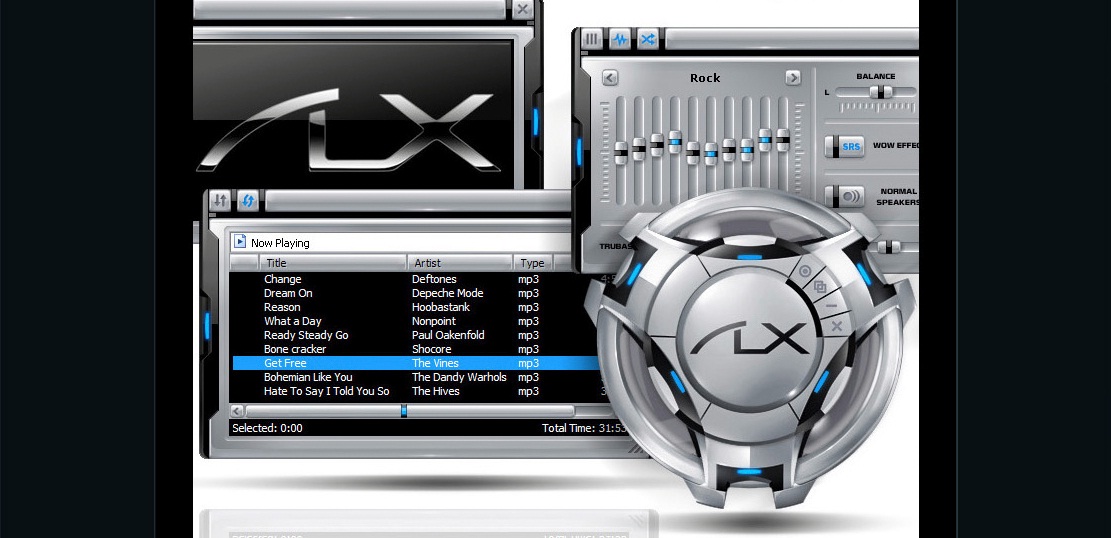Click the overlapping squares icon on the round player
This screenshot has width=1111, height=538.
(x=820, y=287)
